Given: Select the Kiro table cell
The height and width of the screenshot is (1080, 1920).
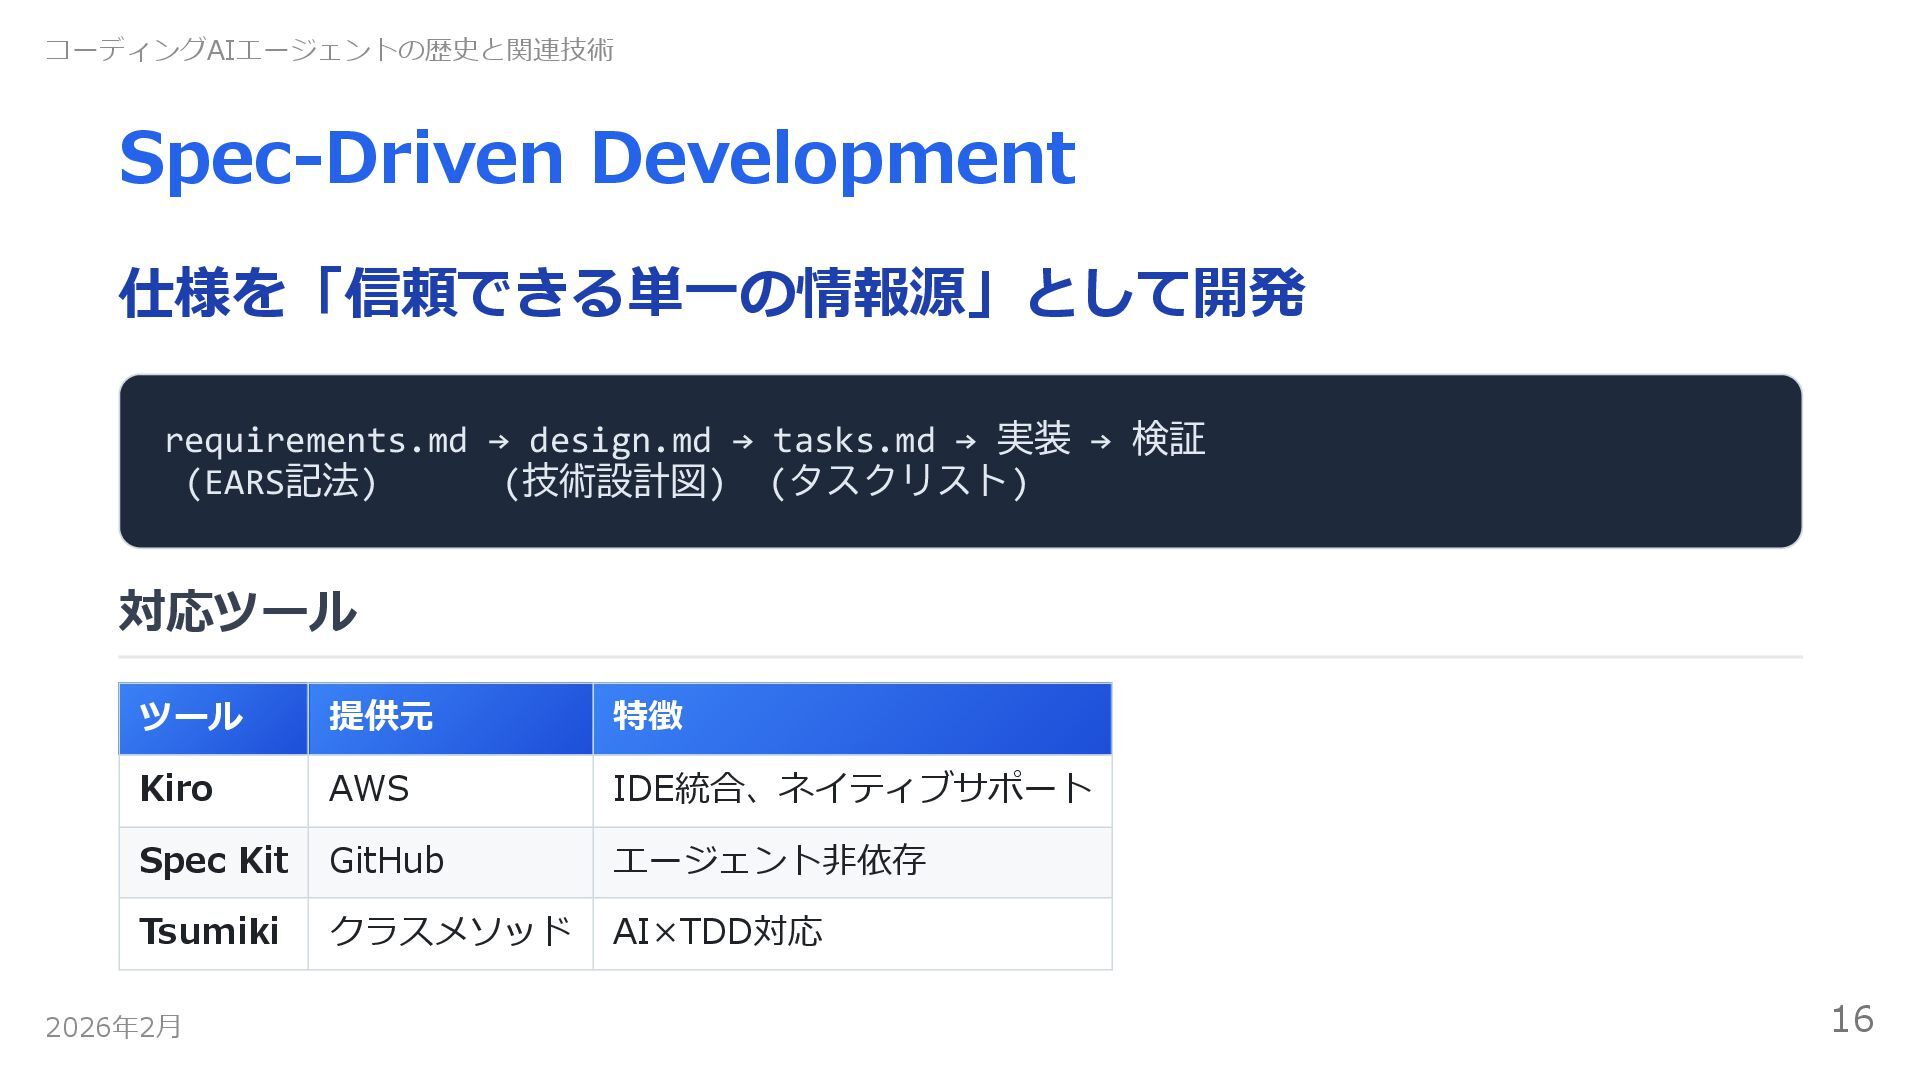Looking at the screenshot, I should coord(176,789).
